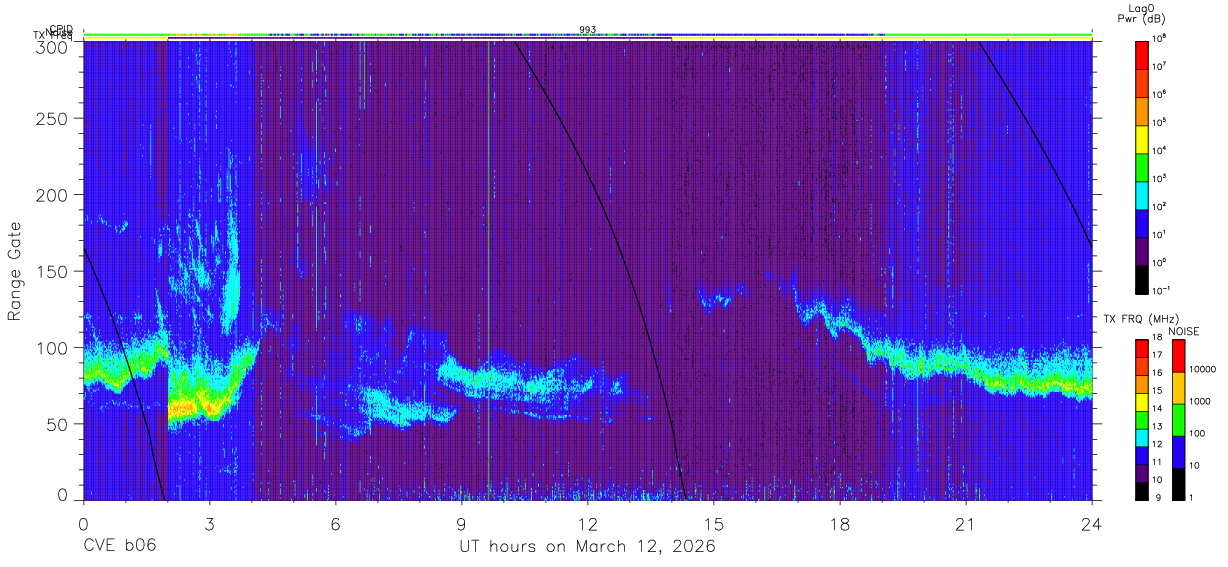Select the green segment of TX FRQ colorbar

pos(1142,419)
